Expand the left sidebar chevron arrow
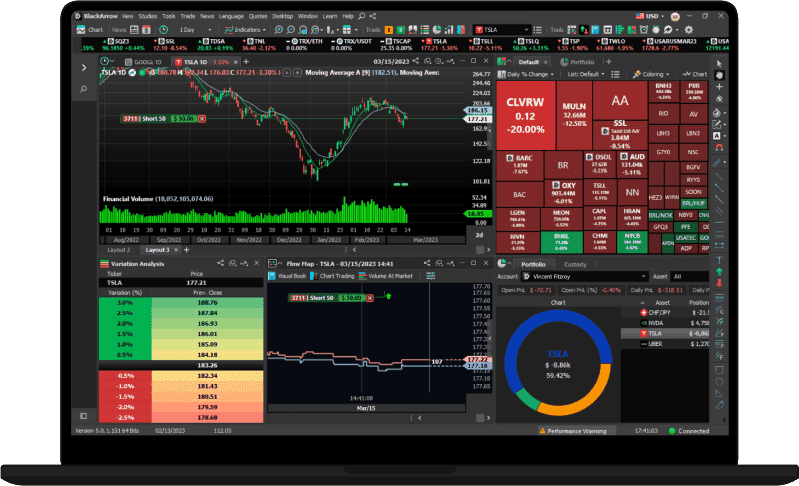Viewport: 799px width, 486px height. 84,68
